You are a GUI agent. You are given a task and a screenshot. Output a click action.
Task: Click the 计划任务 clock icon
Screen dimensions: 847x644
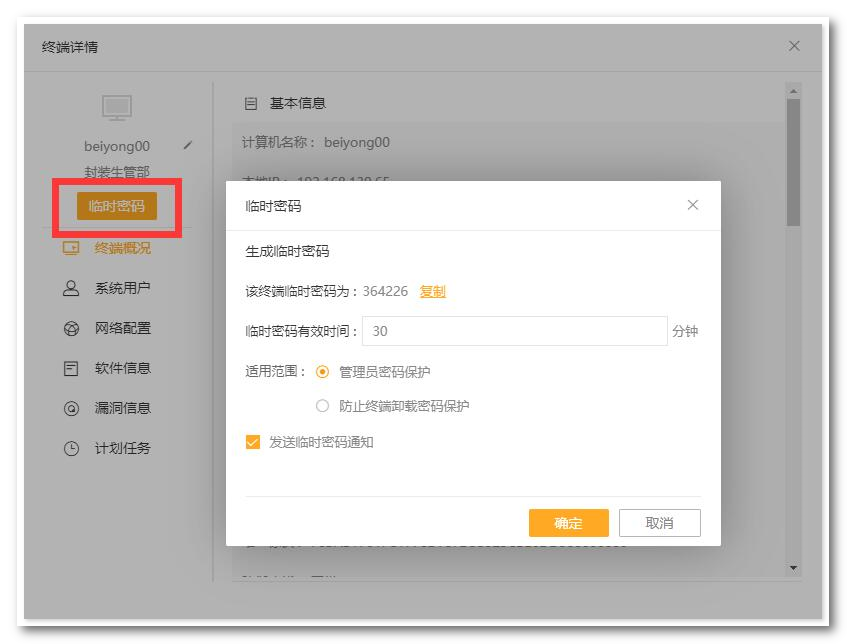(71, 448)
